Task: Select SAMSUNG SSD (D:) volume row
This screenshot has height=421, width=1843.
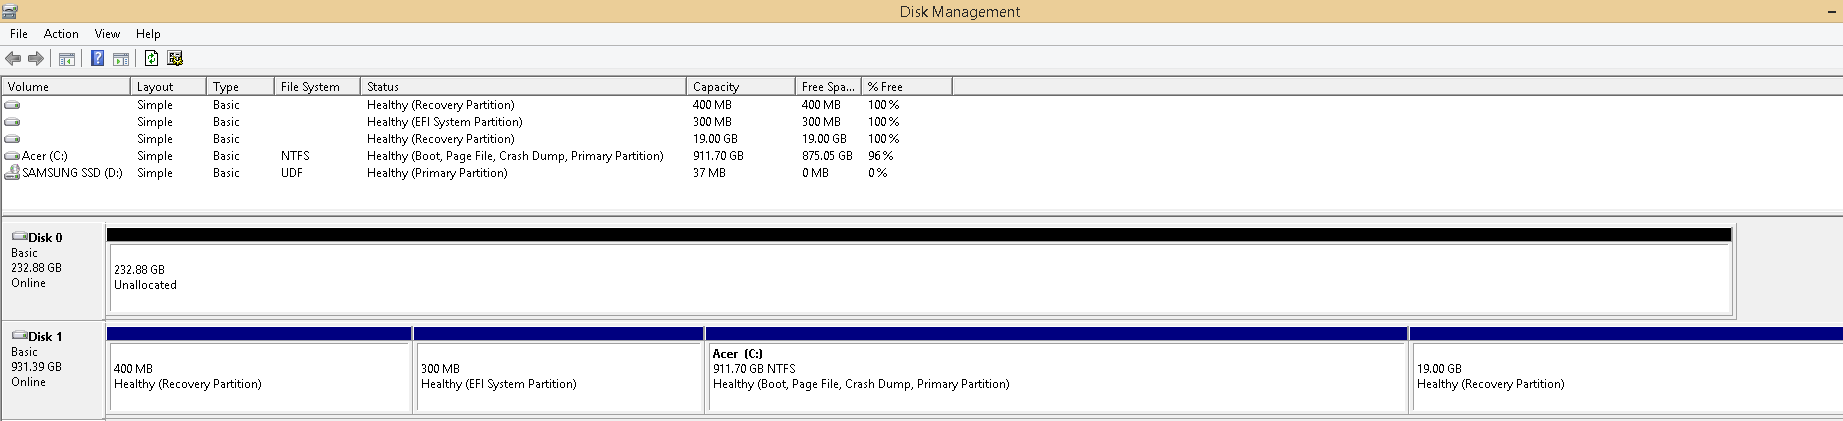Action: click(x=72, y=173)
